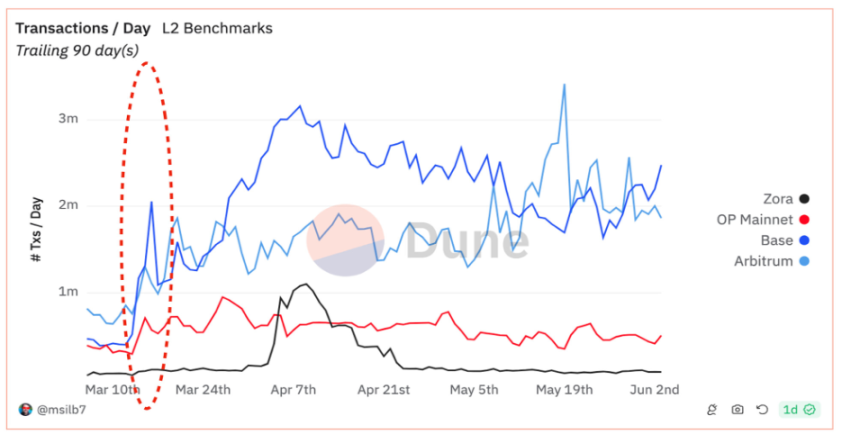Screen dimensions: 842x443
Task: Click the L2 Benchmarks title text
Action: [x=217, y=28]
